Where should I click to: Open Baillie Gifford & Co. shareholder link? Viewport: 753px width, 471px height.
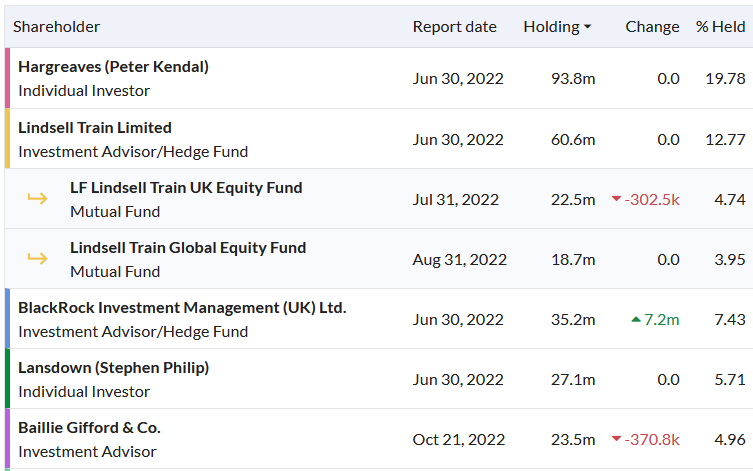pyautogui.click(x=89, y=427)
